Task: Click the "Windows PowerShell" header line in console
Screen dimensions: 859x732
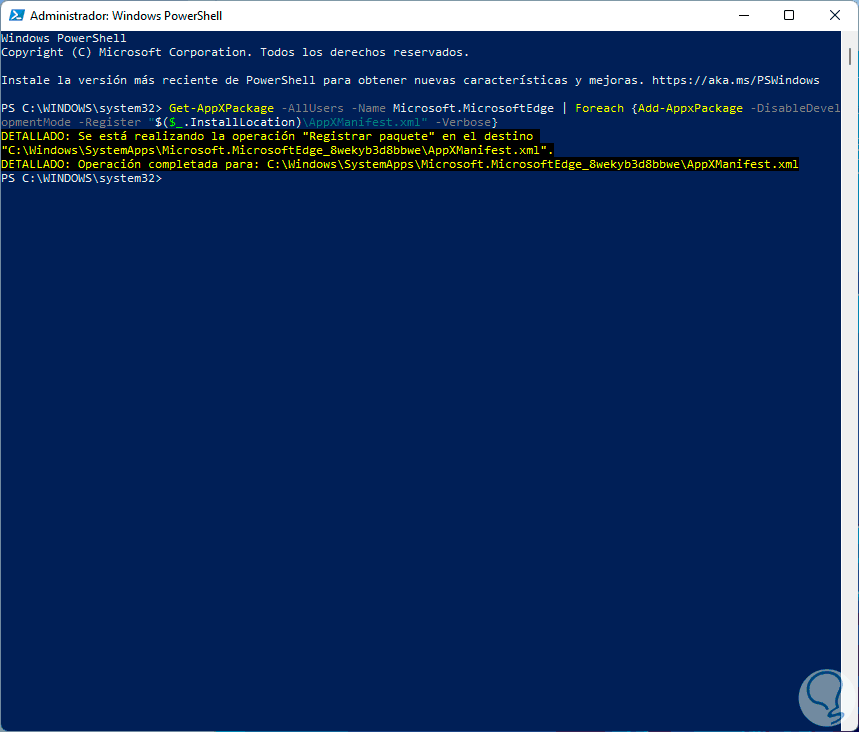Action: point(64,38)
